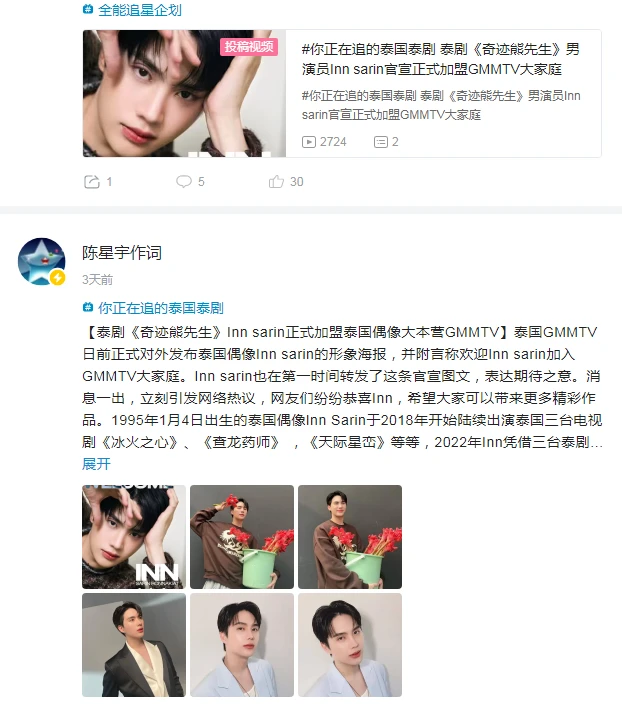Open the middle bottom-row portrait photo
The width and height of the screenshot is (622, 705).
[x=242, y=645]
